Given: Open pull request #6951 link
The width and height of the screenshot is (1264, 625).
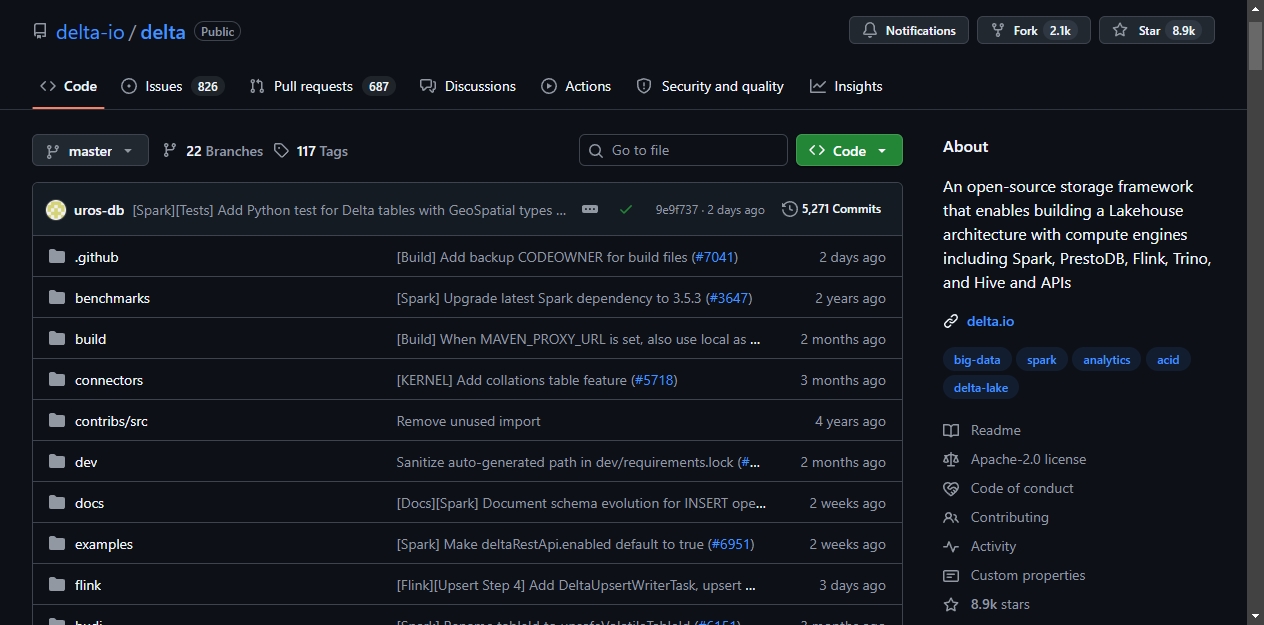Looking at the screenshot, I should (731, 544).
